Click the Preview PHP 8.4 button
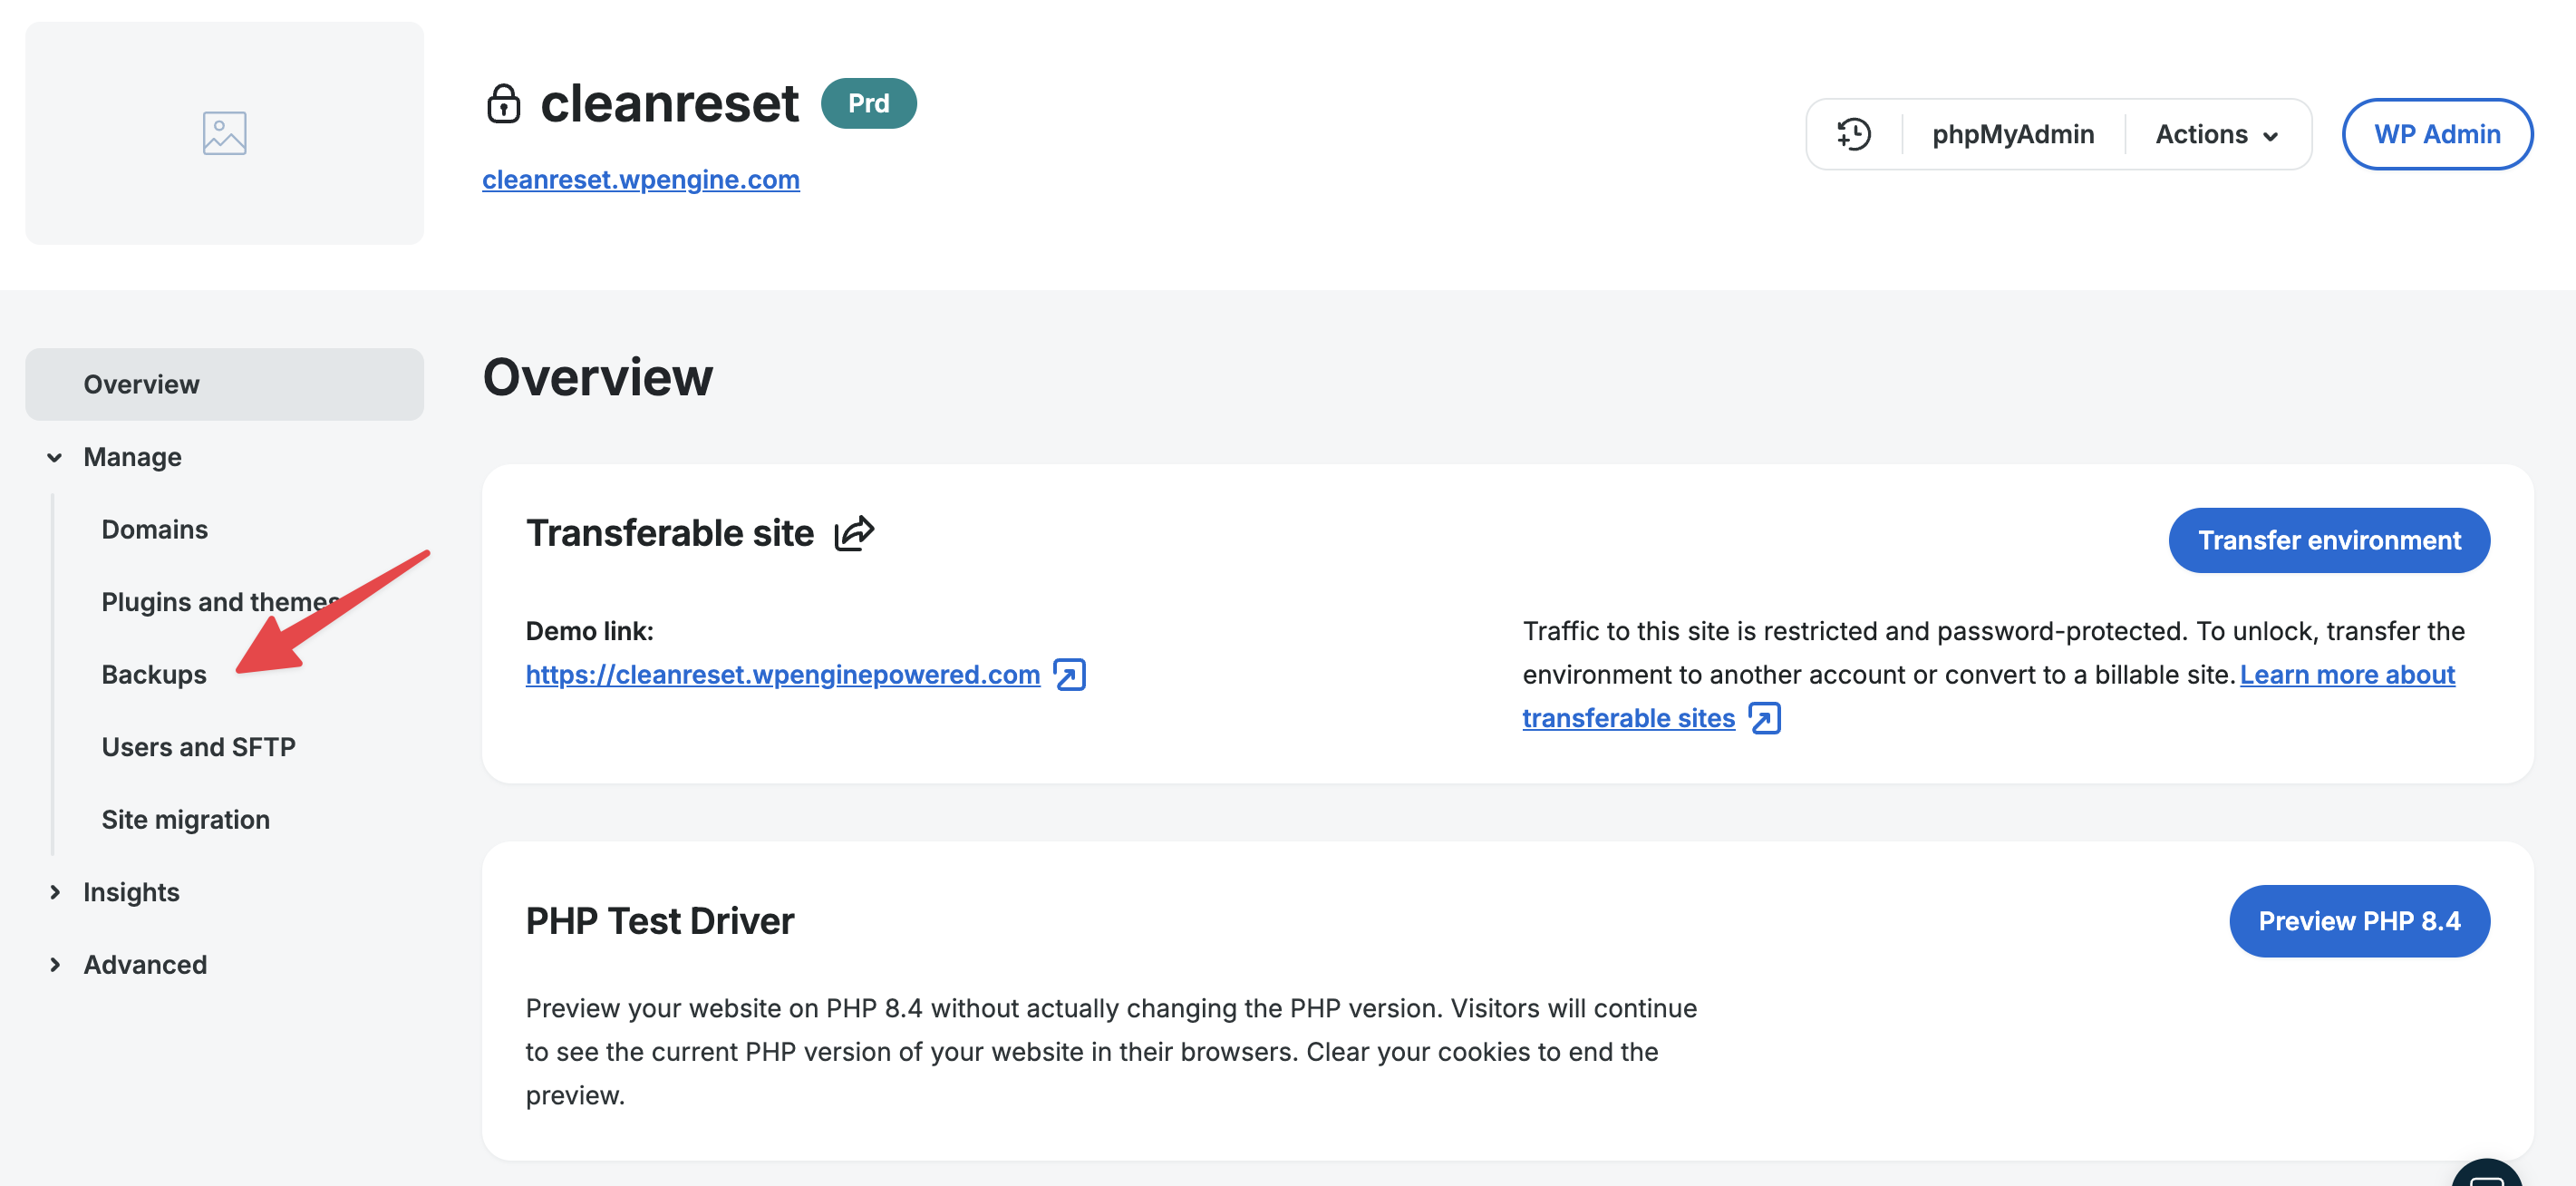 pos(2358,921)
